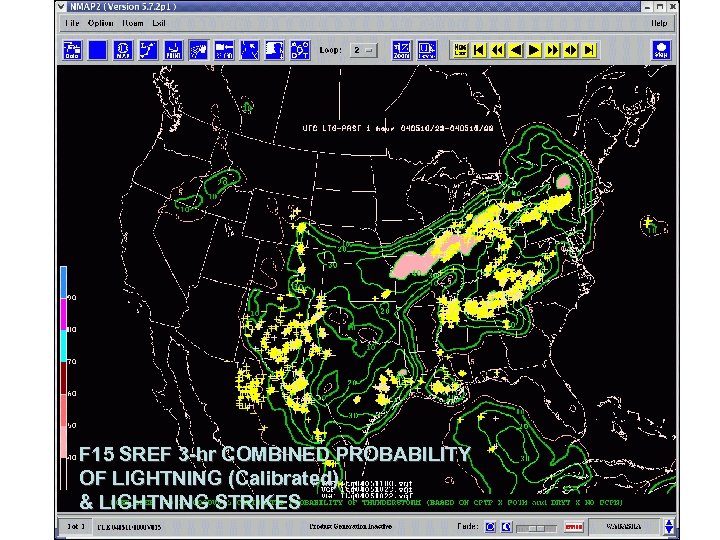Click the Unzoom tool icon
The height and width of the screenshot is (540, 720).
click(x=427, y=50)
